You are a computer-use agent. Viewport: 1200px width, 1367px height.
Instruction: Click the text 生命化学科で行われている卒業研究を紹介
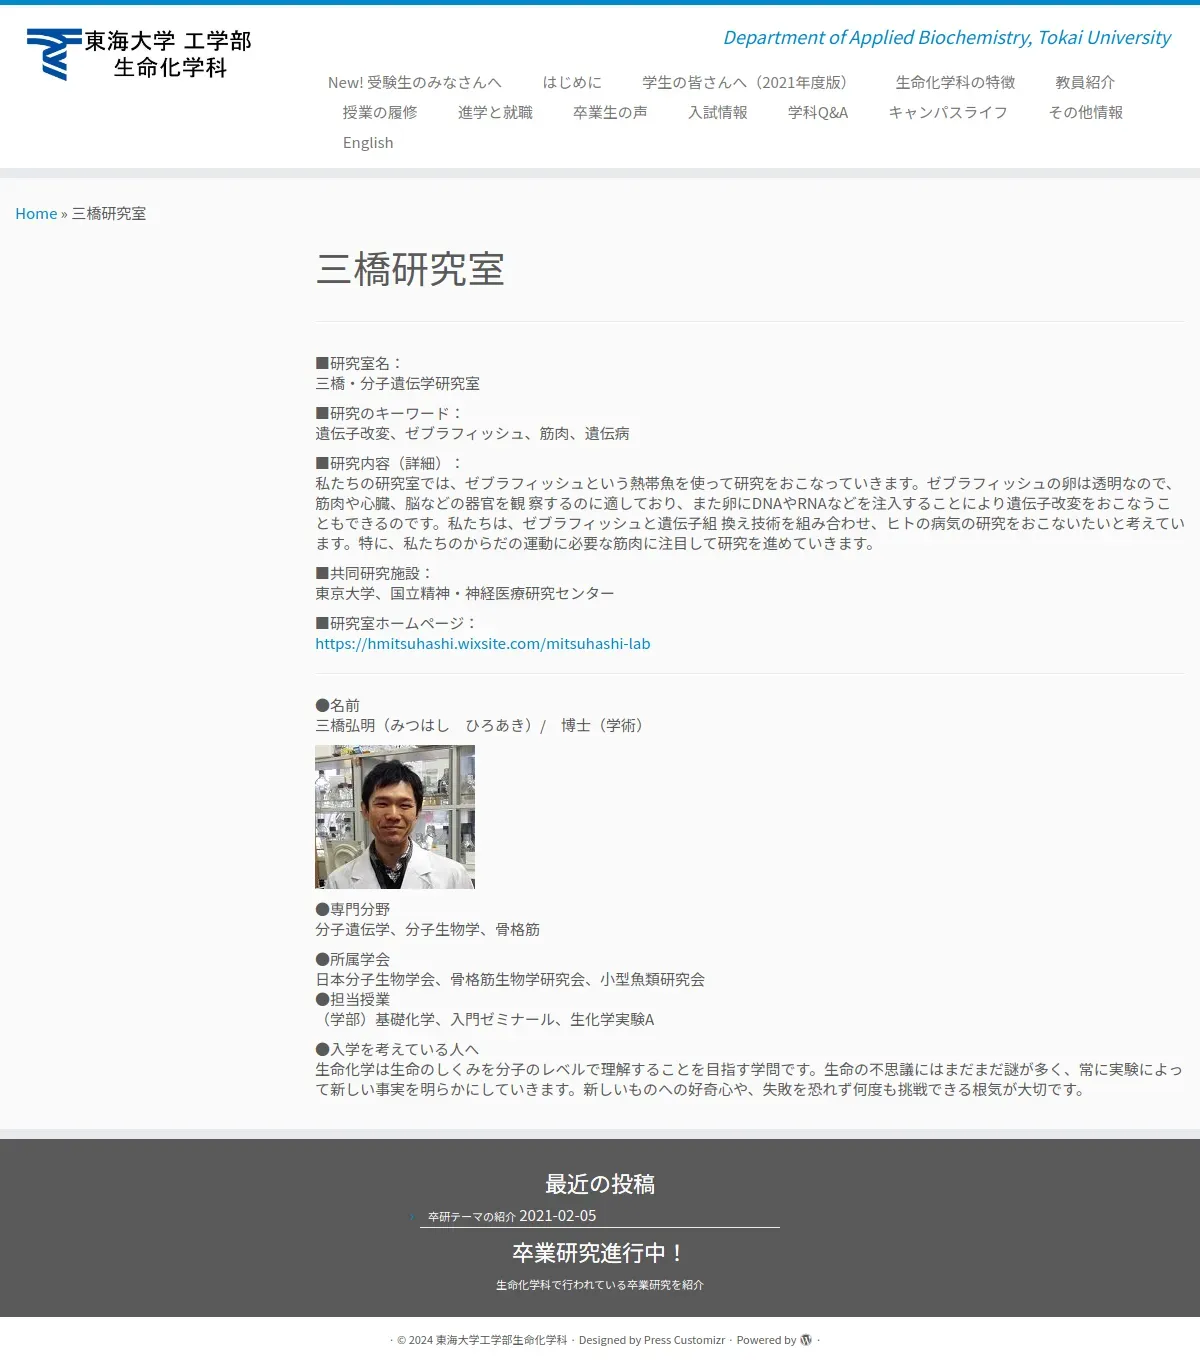(600, 1286)
